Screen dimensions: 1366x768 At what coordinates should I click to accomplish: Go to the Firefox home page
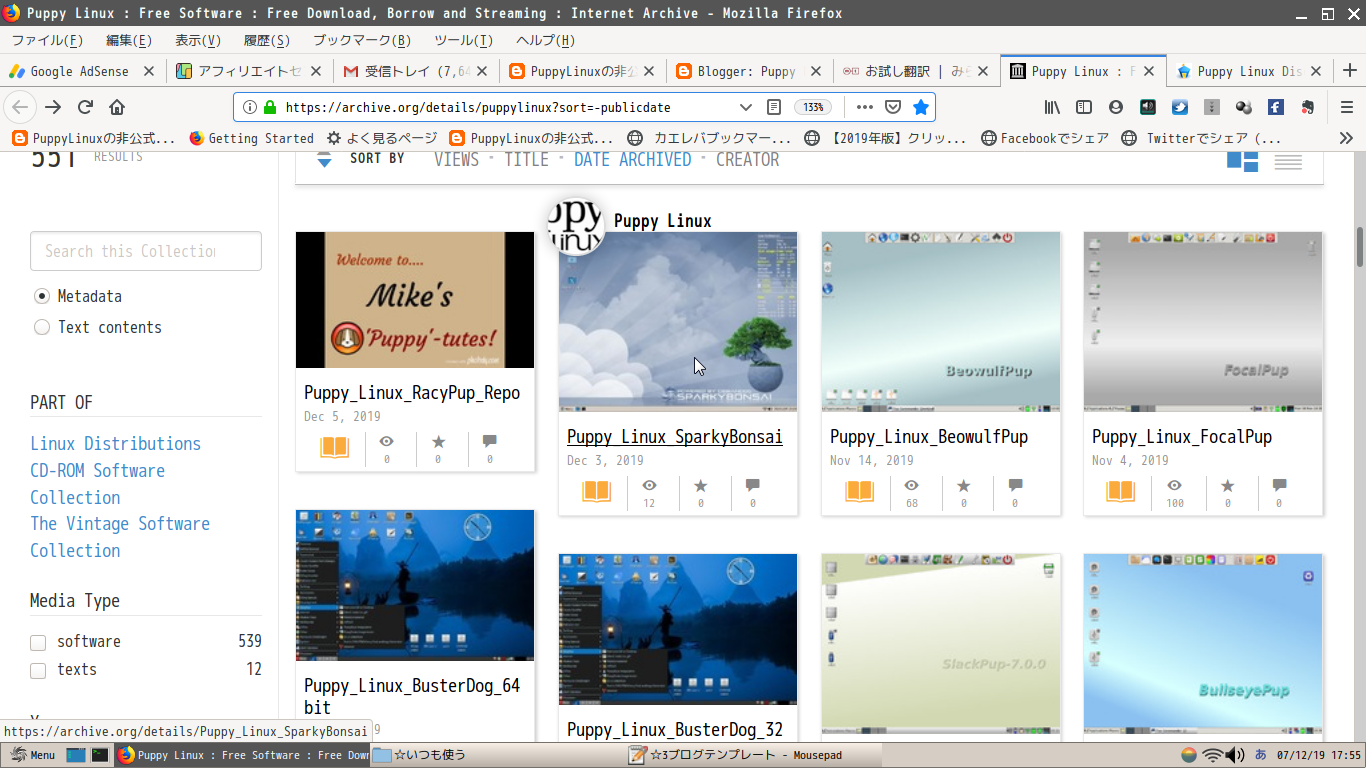pyautogui.click(x=117, y=107)
